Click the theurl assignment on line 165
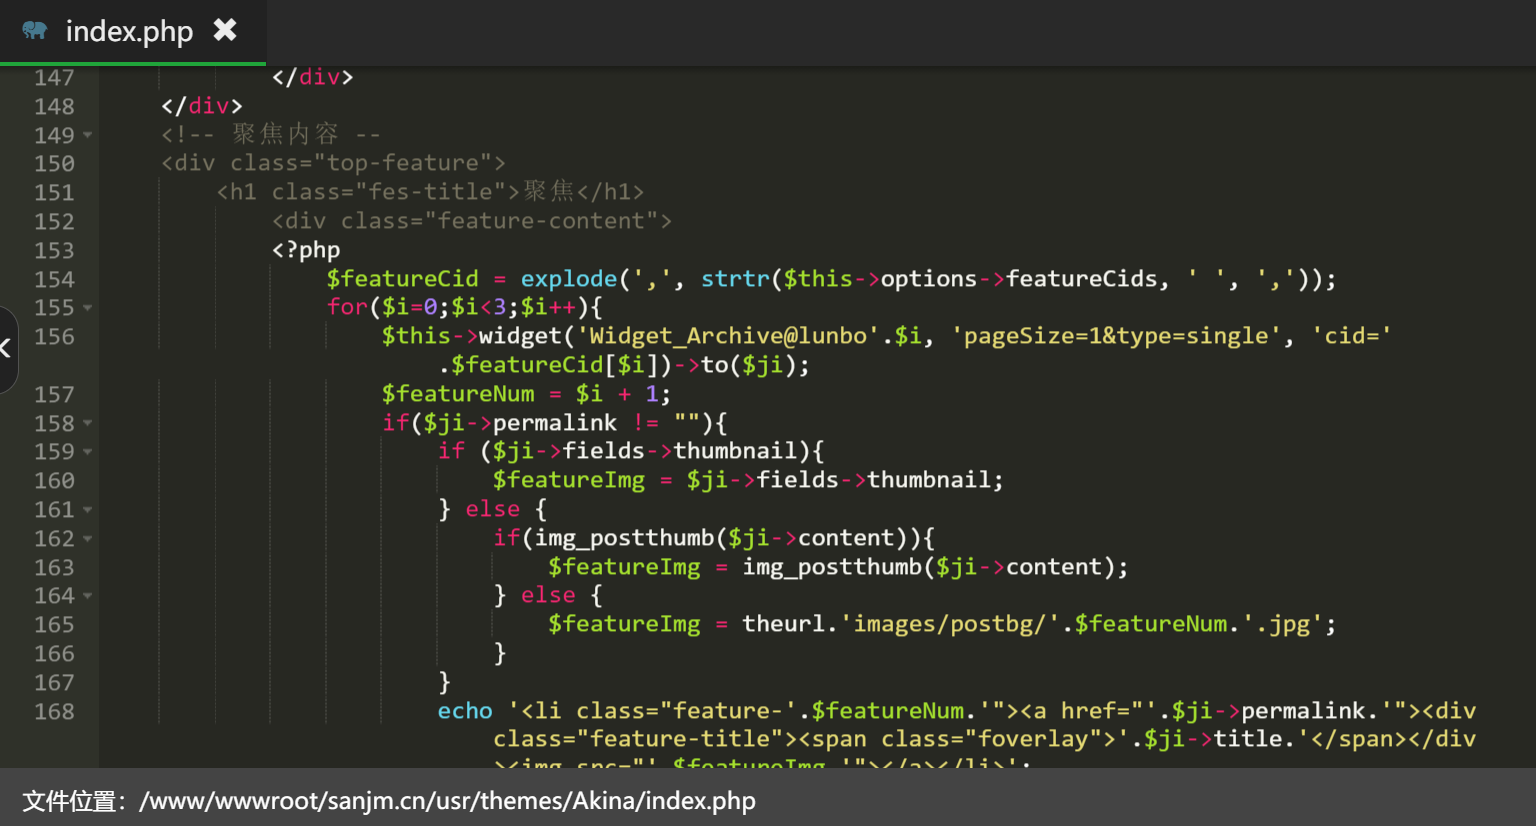 pyautogui.click(x=784, y=625)
